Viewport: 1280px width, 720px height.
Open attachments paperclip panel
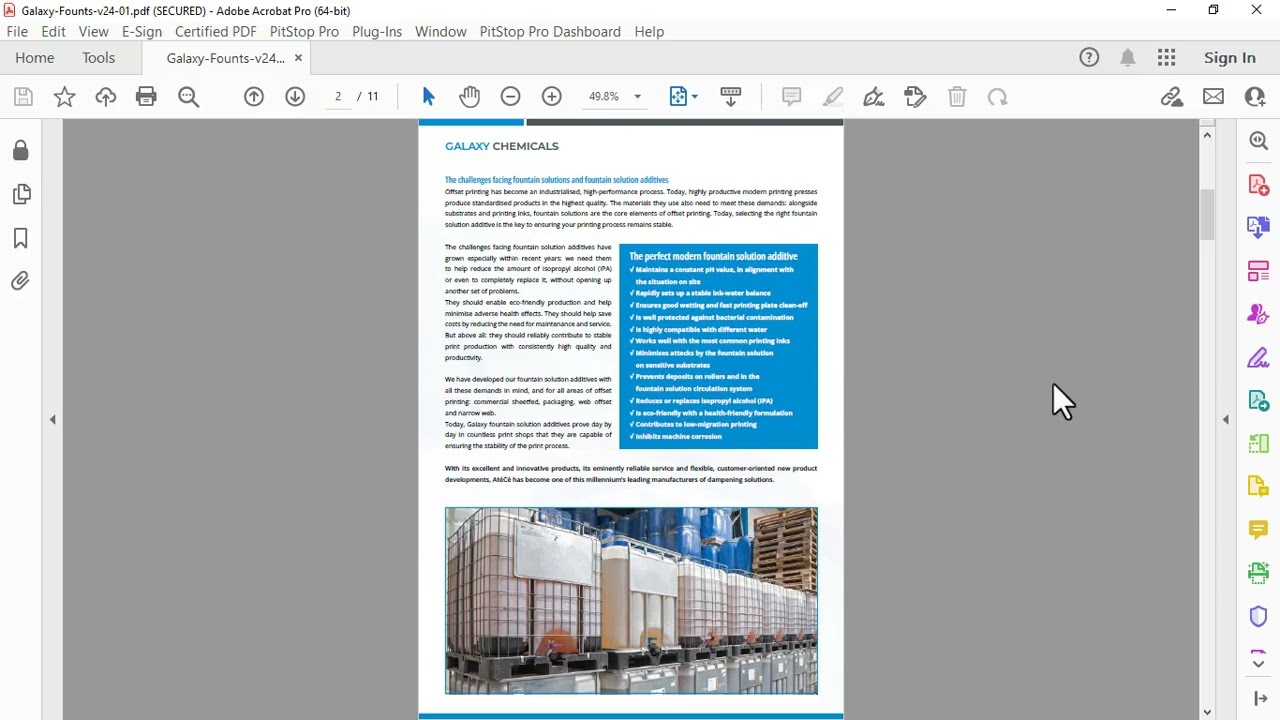[21, 281]
